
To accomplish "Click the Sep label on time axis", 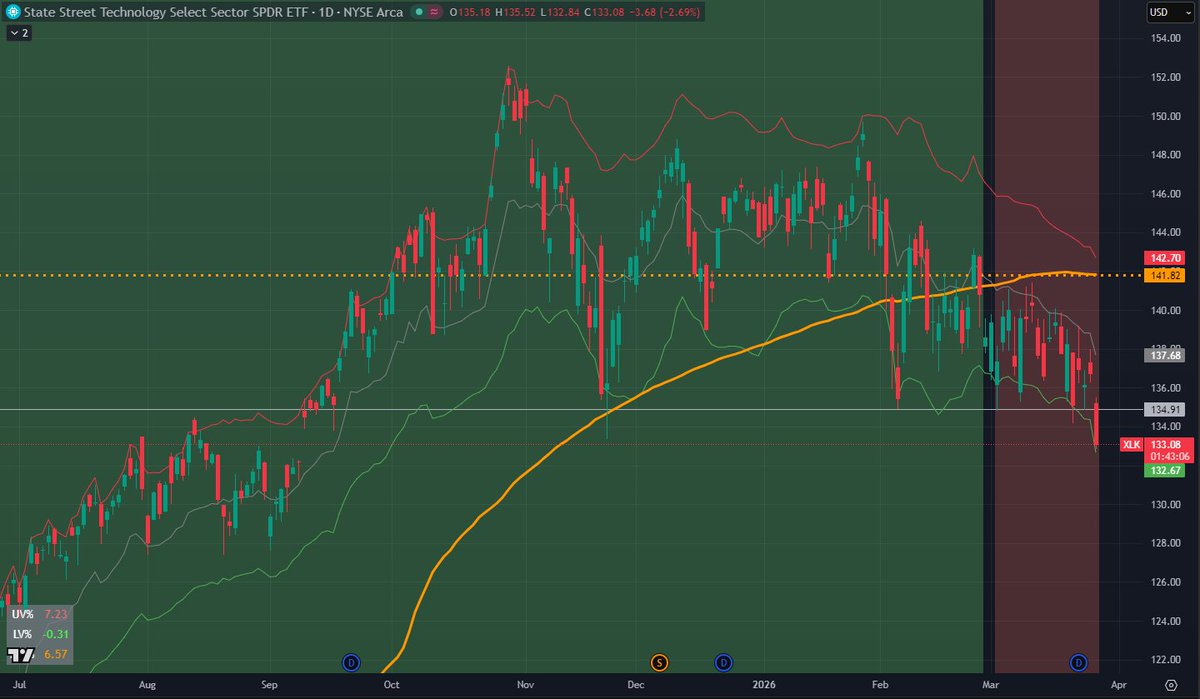I will coord(270,687).
